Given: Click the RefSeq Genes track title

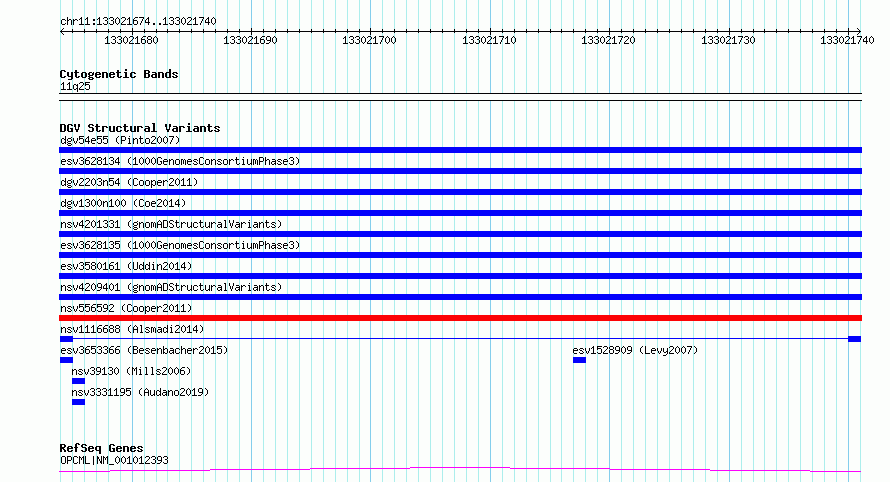Looking at the screenshot, I should coord(101,449).
